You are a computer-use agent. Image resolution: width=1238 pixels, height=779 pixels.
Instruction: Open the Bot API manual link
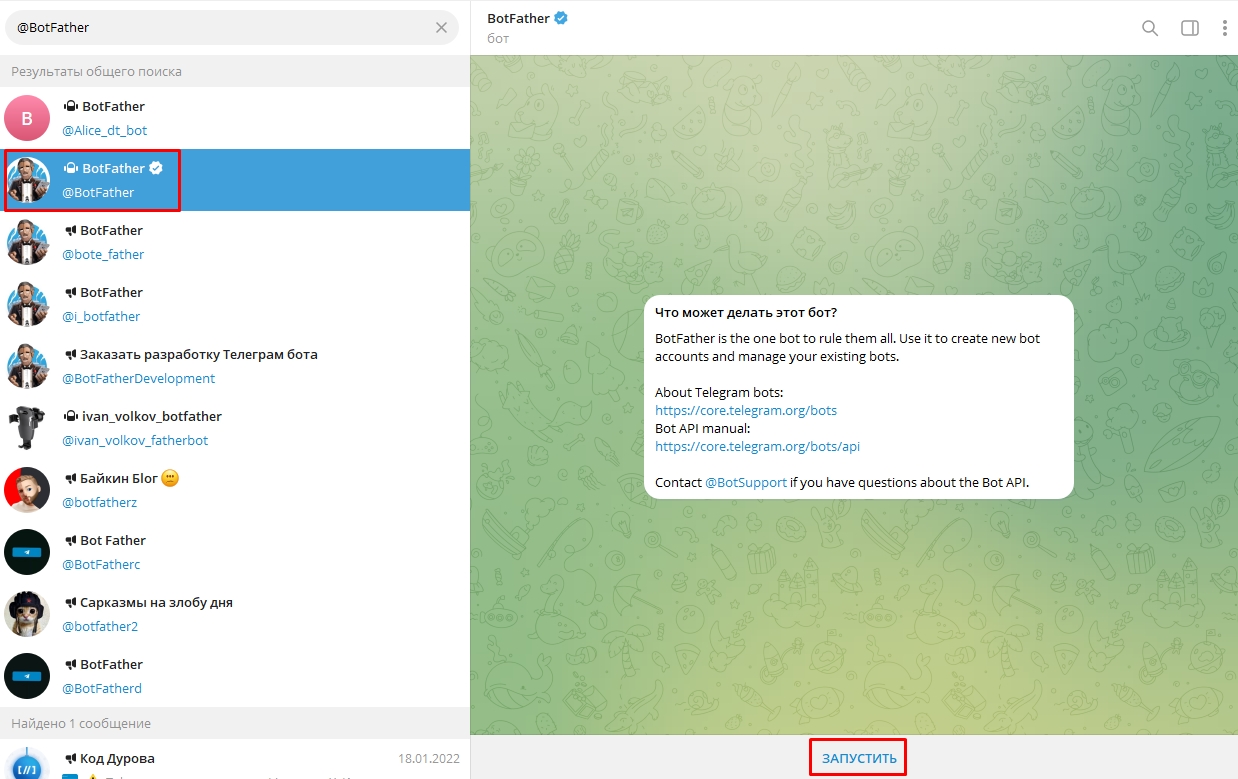pos(757,446)
